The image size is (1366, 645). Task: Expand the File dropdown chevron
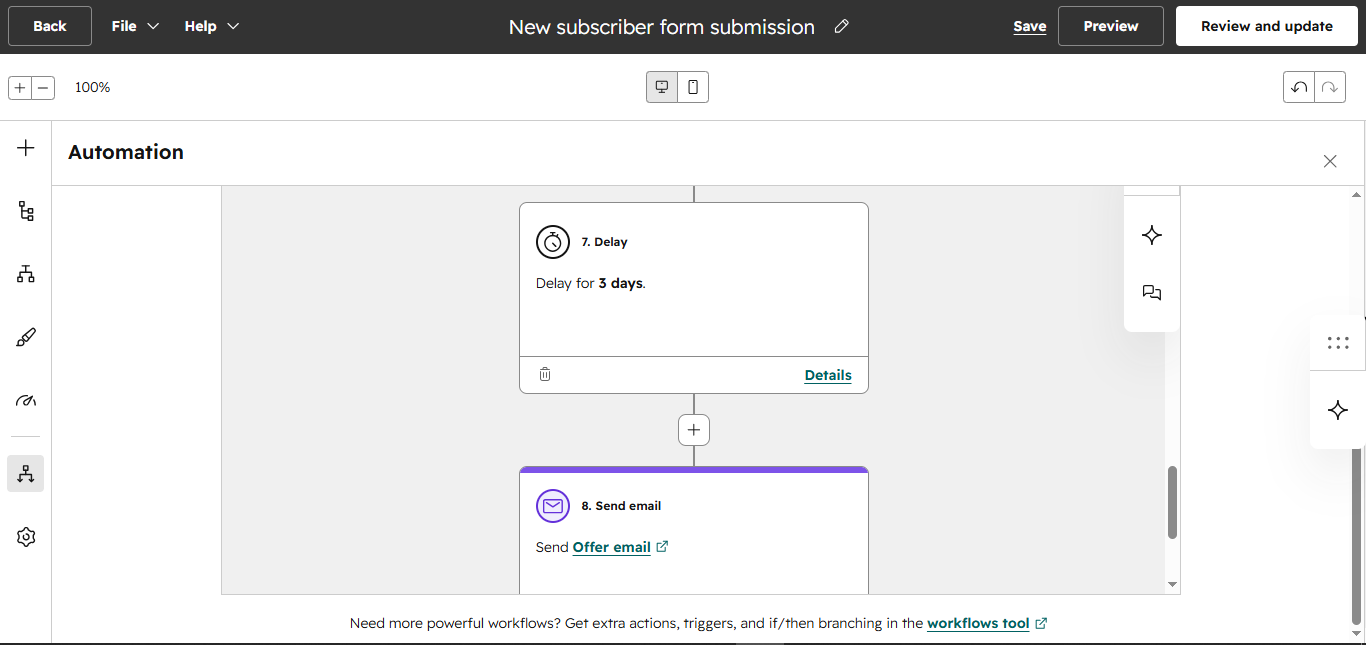point(153,26)
